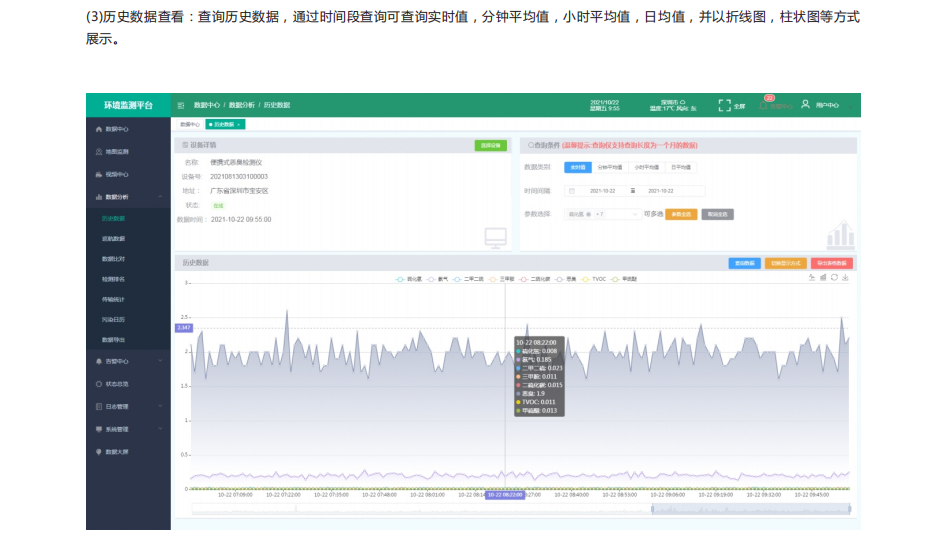Toggle 恶臭 series in chart legend
The width and height of the screenshot is (944, 557).
coord(565,279)
